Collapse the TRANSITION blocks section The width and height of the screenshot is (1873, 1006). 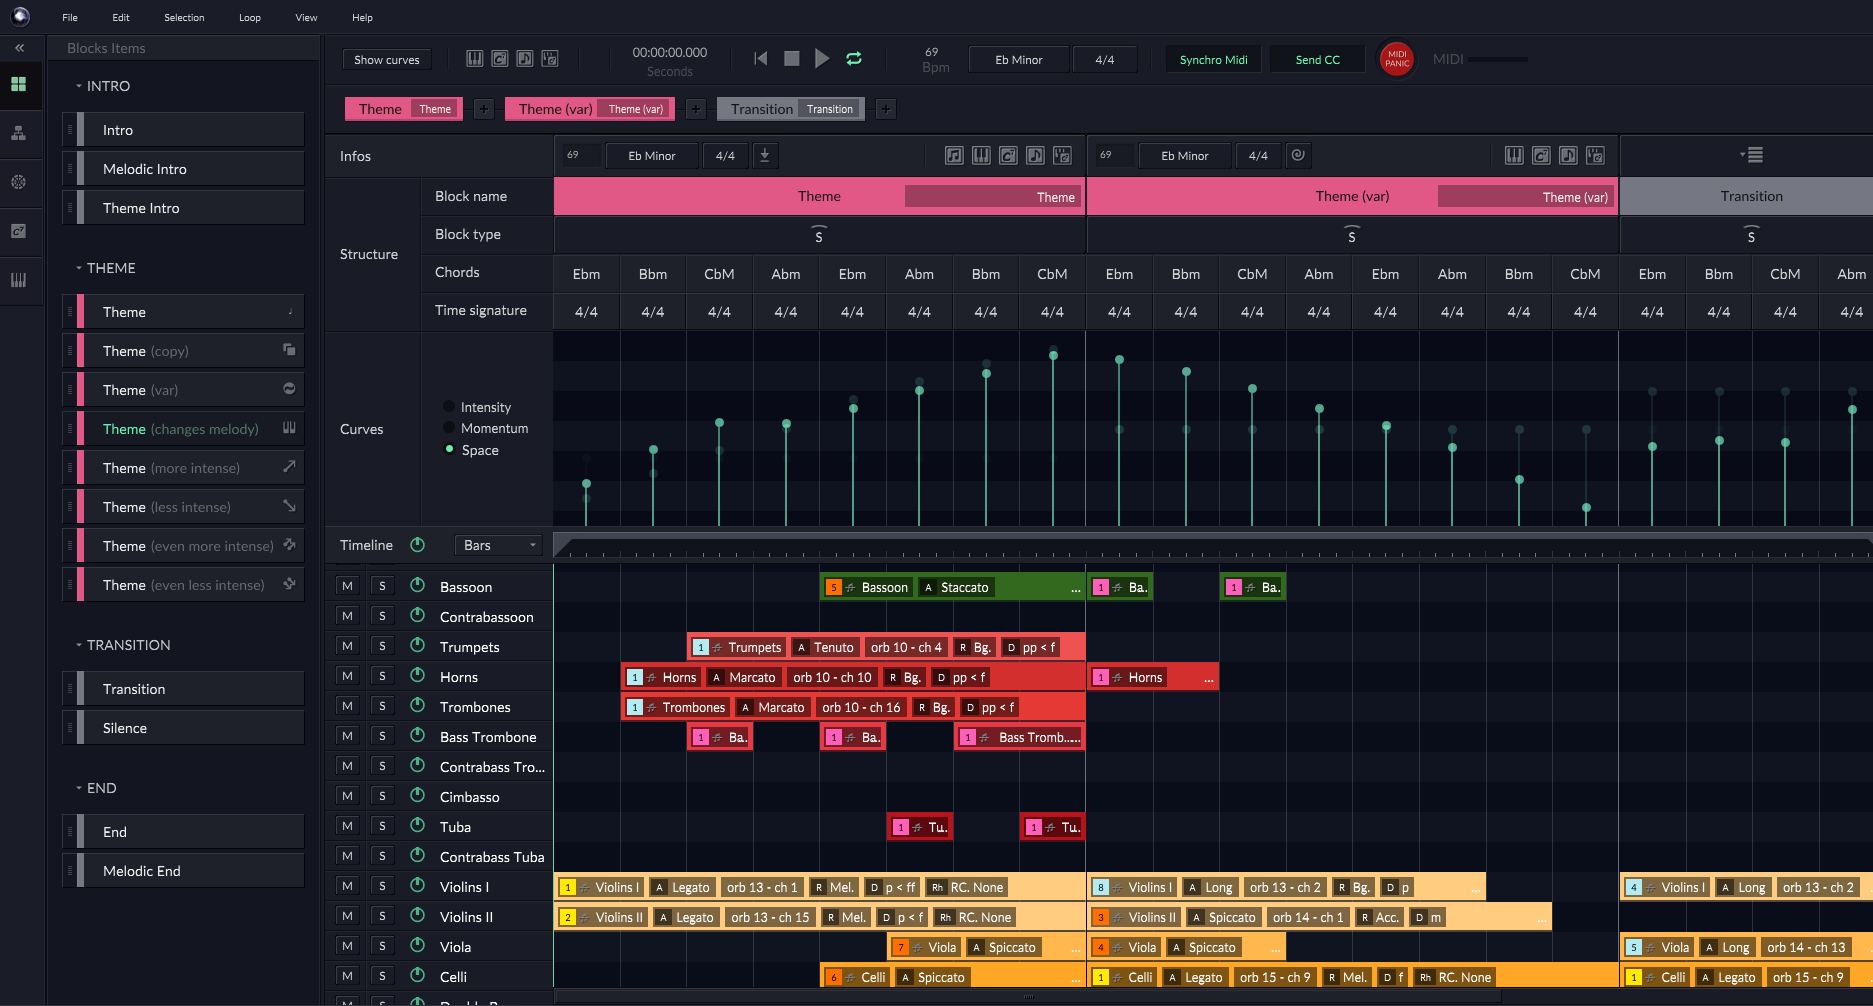tap(79, 645)
